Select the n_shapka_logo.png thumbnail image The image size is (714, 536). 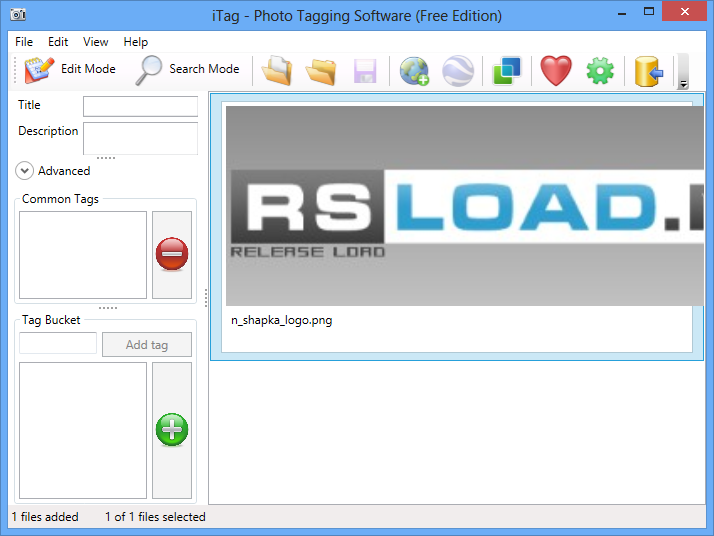[x=464, y=206]
